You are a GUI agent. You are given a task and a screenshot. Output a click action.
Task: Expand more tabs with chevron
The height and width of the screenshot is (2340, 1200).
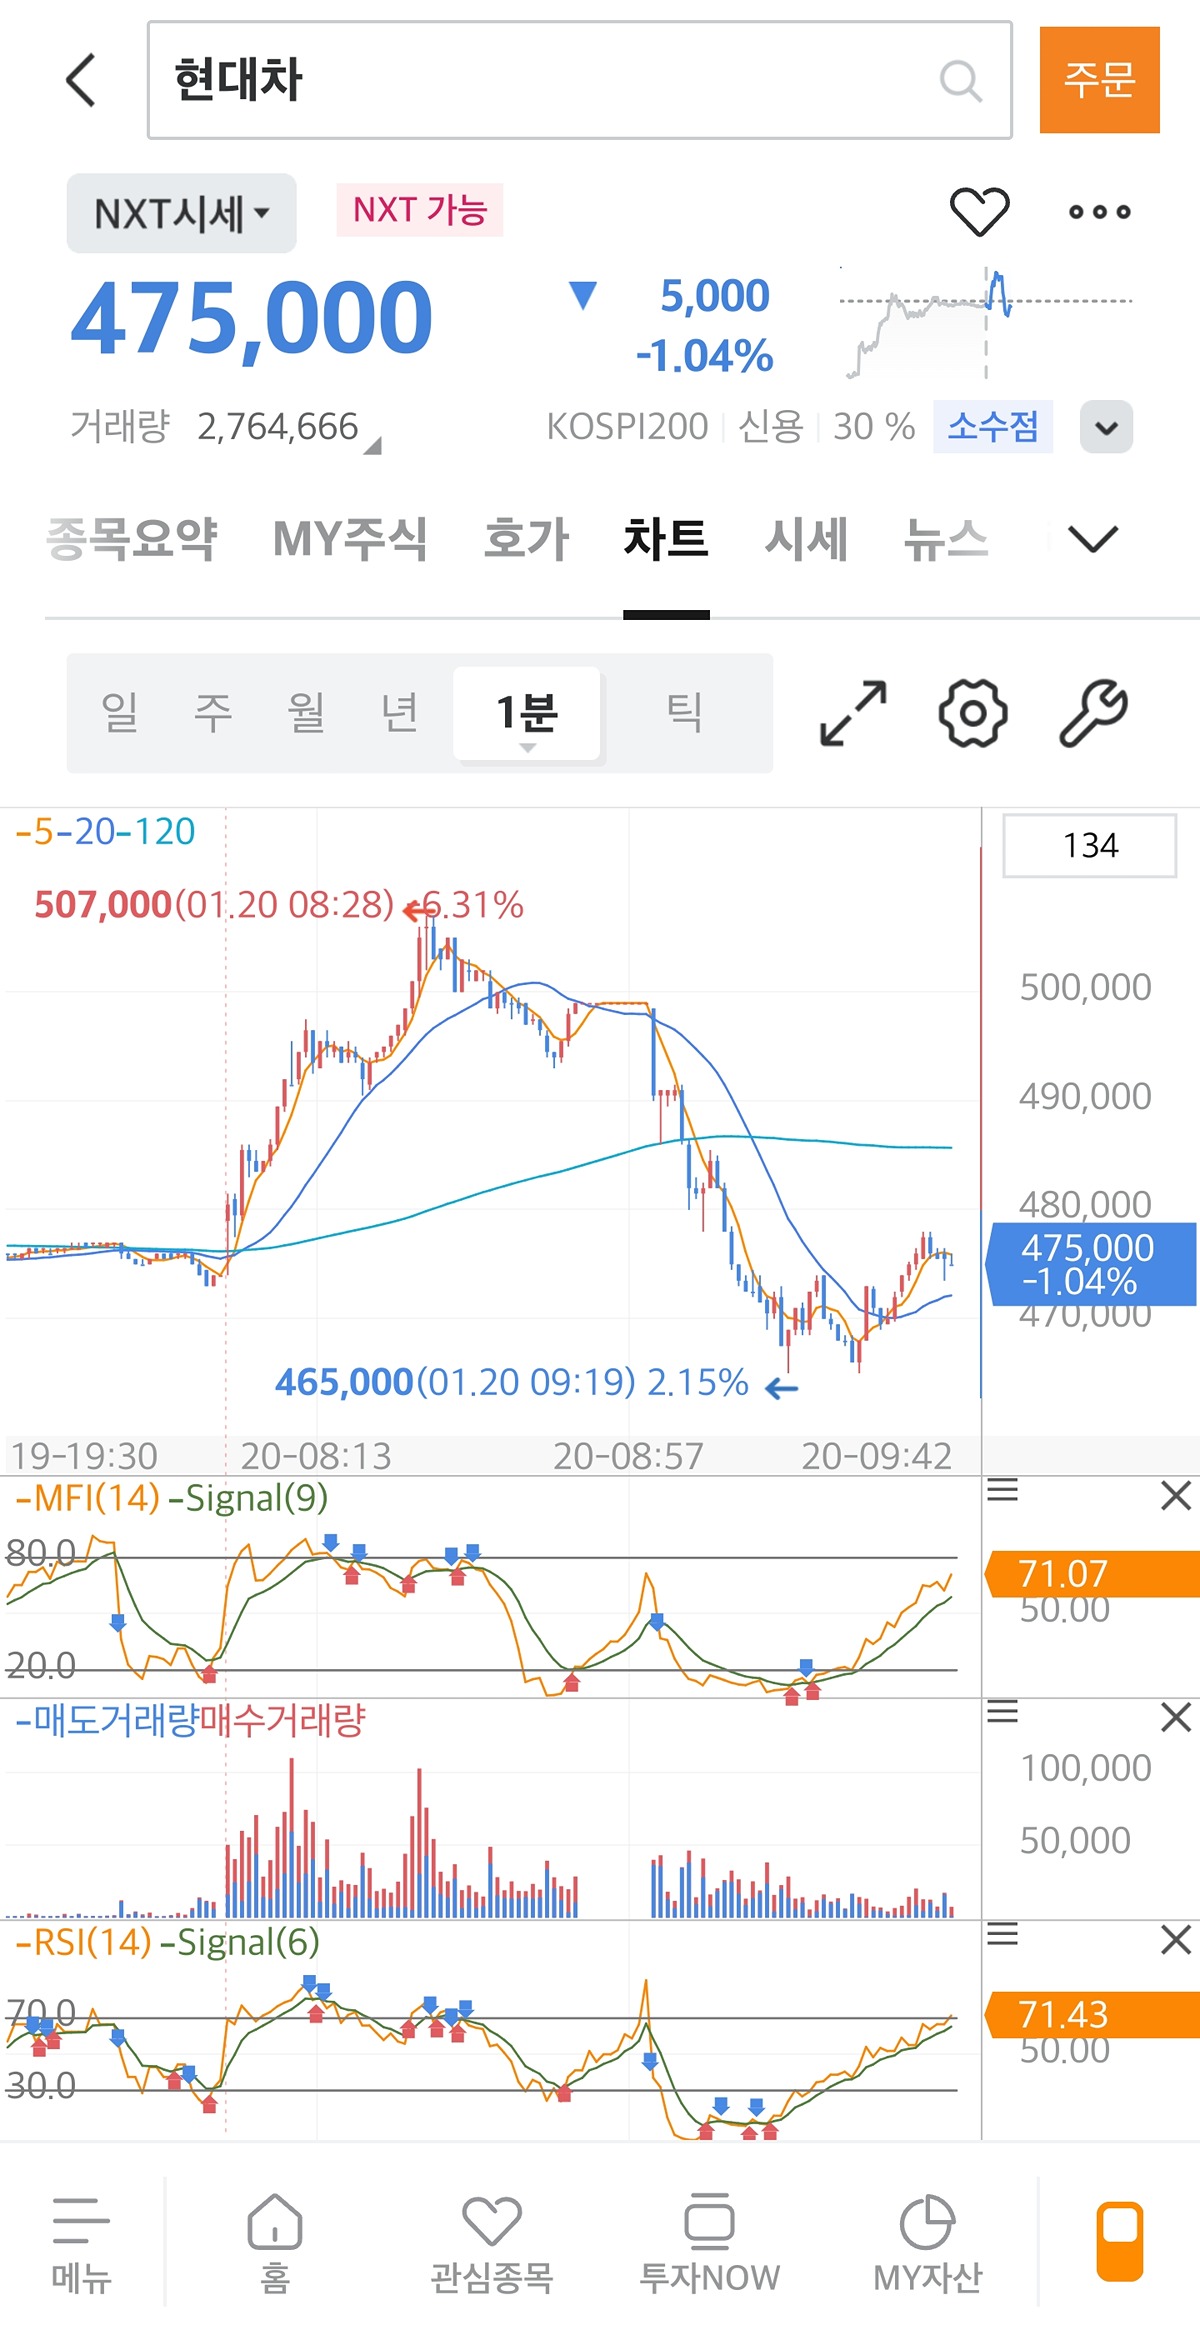point(1092,540)
